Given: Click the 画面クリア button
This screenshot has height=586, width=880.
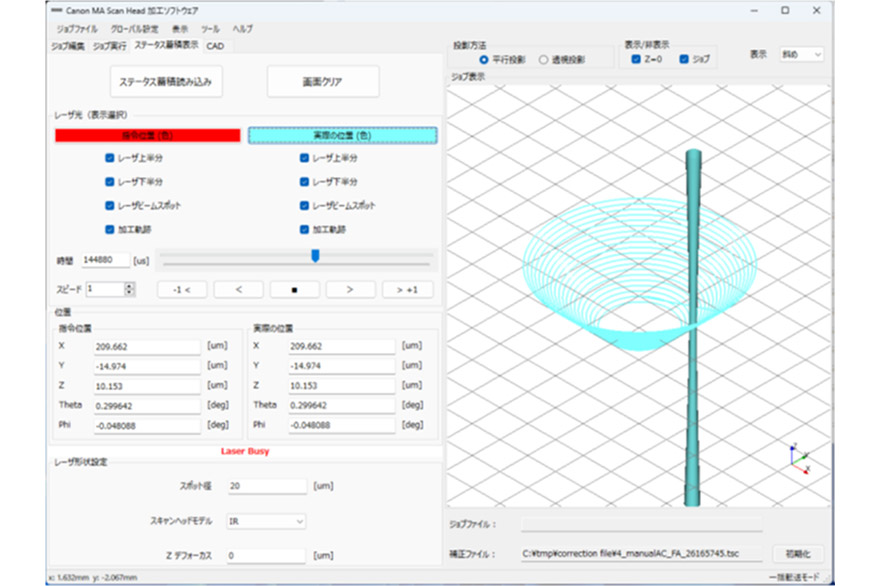Looking at the screenshot, I should [323, 81].
